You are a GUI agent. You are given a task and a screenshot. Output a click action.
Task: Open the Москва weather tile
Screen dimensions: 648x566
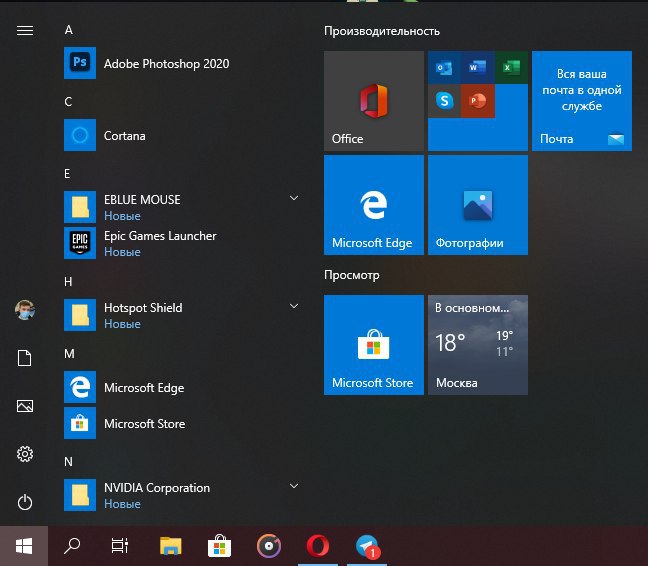tap(478, 345)
